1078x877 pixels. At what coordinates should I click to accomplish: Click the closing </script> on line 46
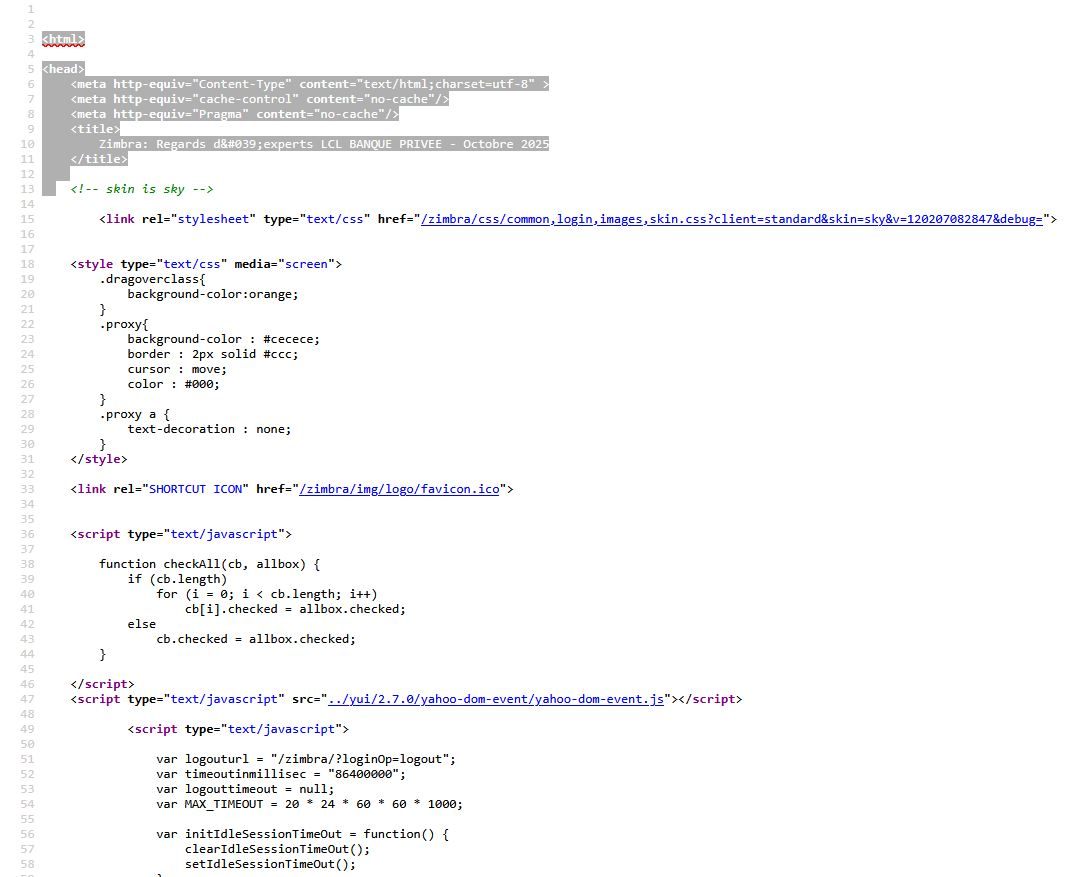pyautogui.click(x=102, y=685)
